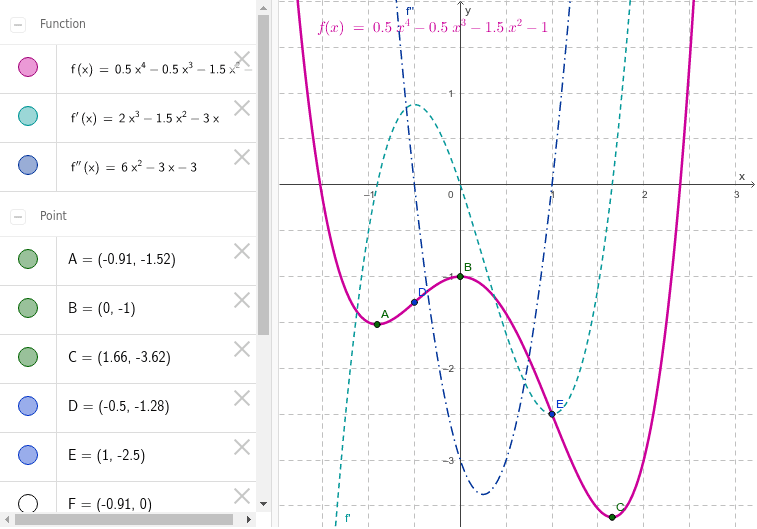The width and height of the screenshot is (757, 529).
Task: Delete the f(x) function row
Action: (x=242, y=59)
